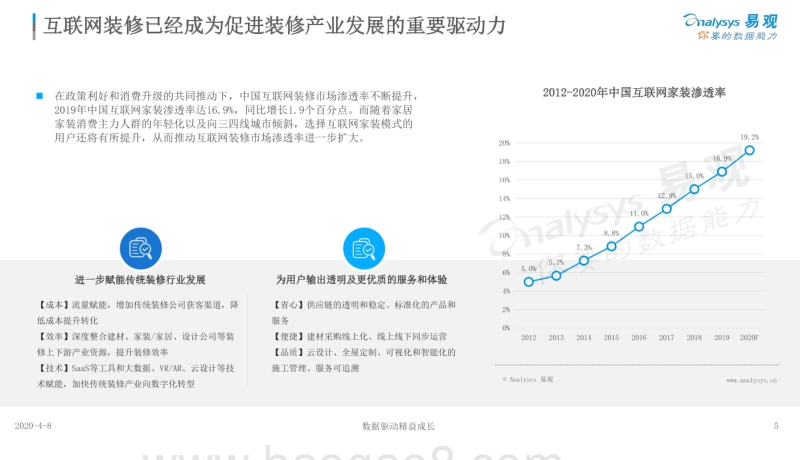800x460 pixels.
Task: Open the www.analysys.cn link
Action: coord(752,380)
